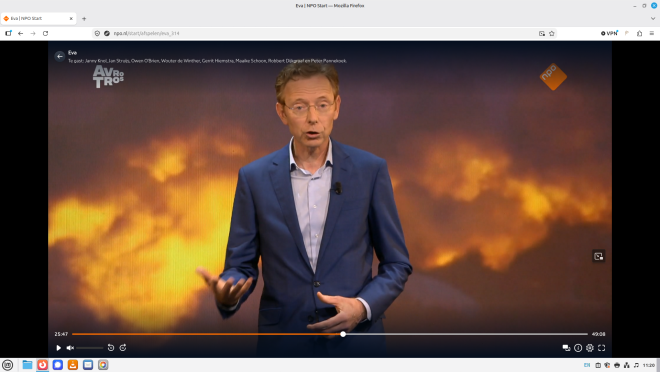Image resolution: width=660 pixels, height=372 pixels.
Task: Open clipboard manager tray icon
Action: coord(598,365)
